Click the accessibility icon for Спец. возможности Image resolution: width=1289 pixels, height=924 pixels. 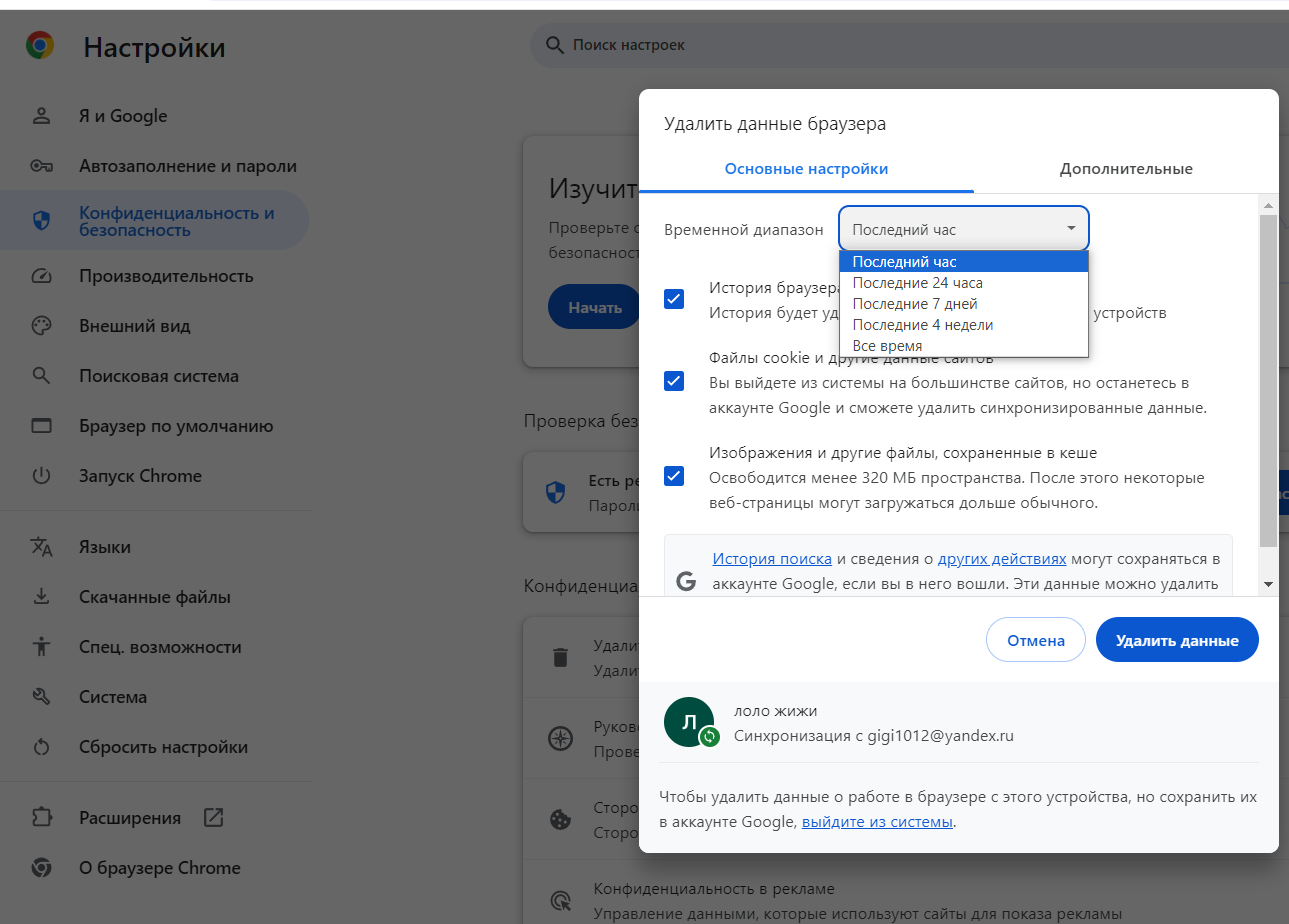(x=41, y=647)
